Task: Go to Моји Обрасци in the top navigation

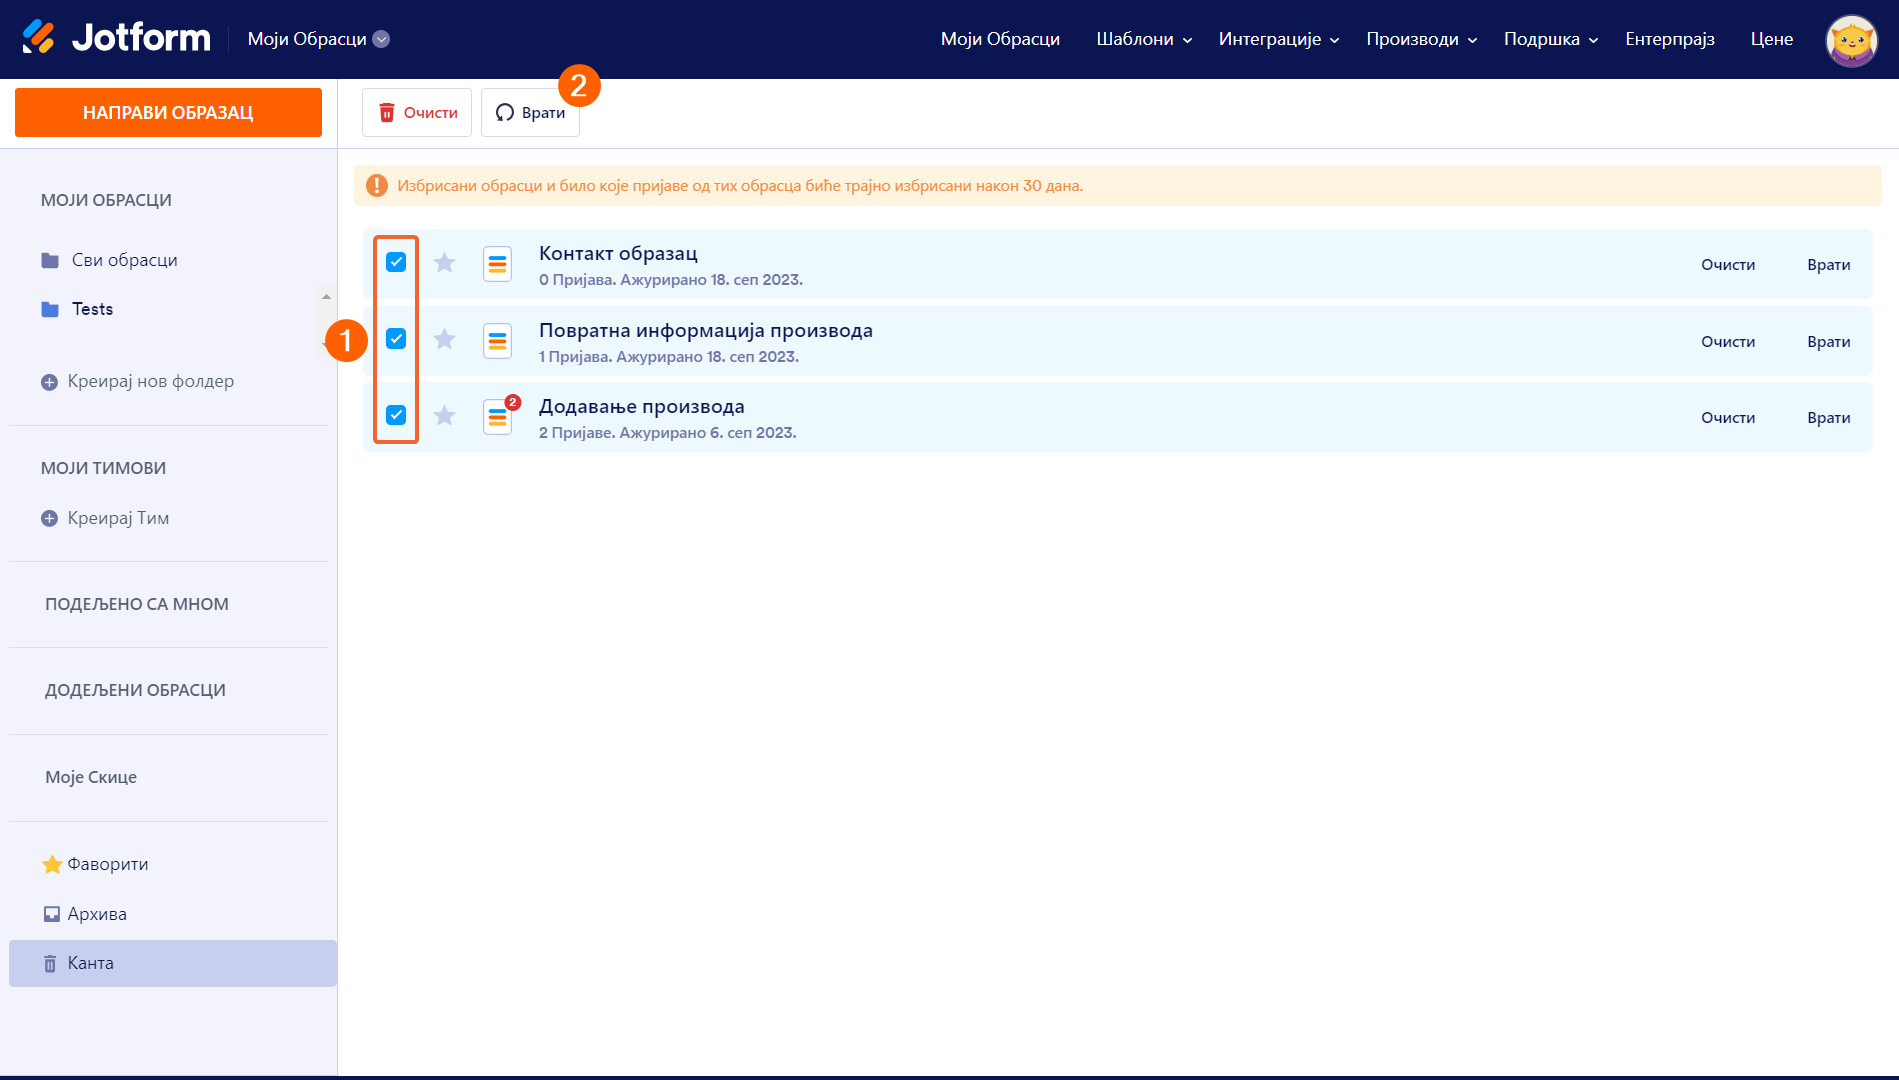Action: tap(1000, 39)
